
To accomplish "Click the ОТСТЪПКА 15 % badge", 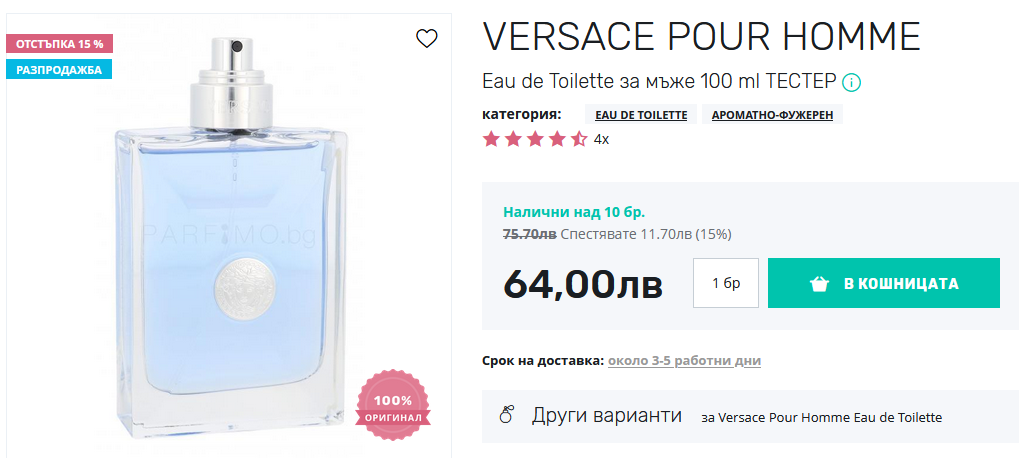I will [x=60, y=44].
